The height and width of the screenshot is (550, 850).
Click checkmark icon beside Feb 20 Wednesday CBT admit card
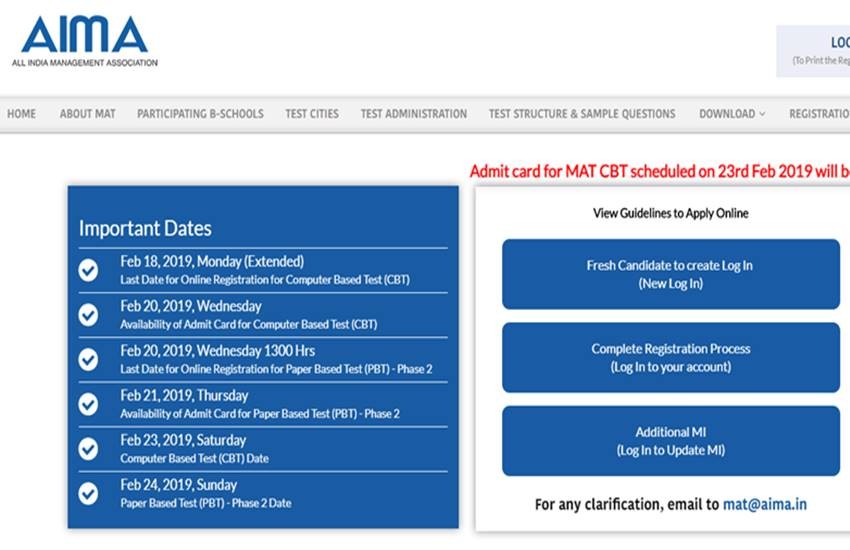tap(89, 314)
